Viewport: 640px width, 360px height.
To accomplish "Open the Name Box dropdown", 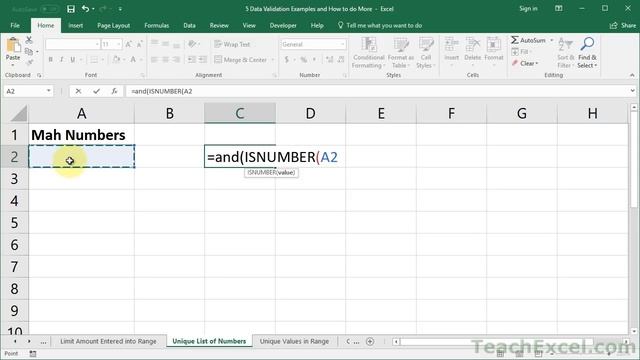I will [49, 91].
